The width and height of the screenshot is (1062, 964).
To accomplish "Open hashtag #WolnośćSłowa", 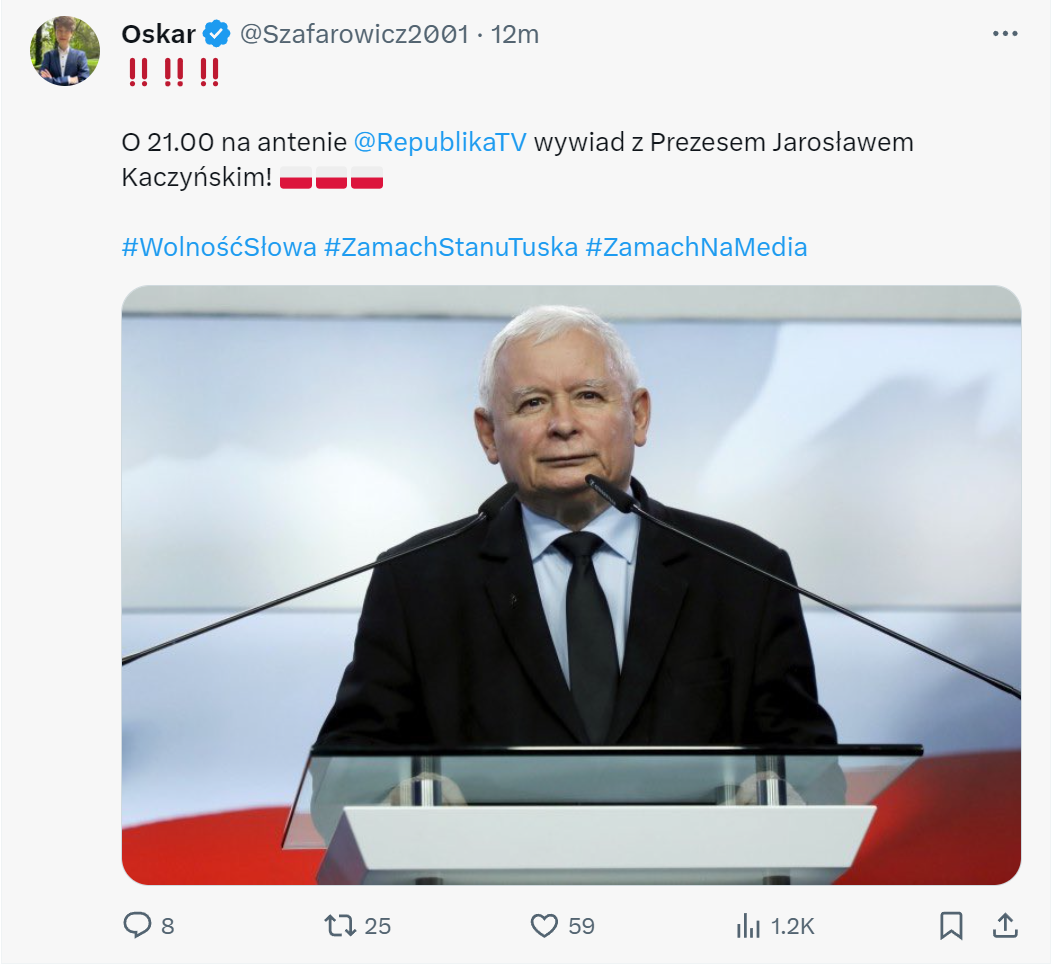I will point(219,247).
